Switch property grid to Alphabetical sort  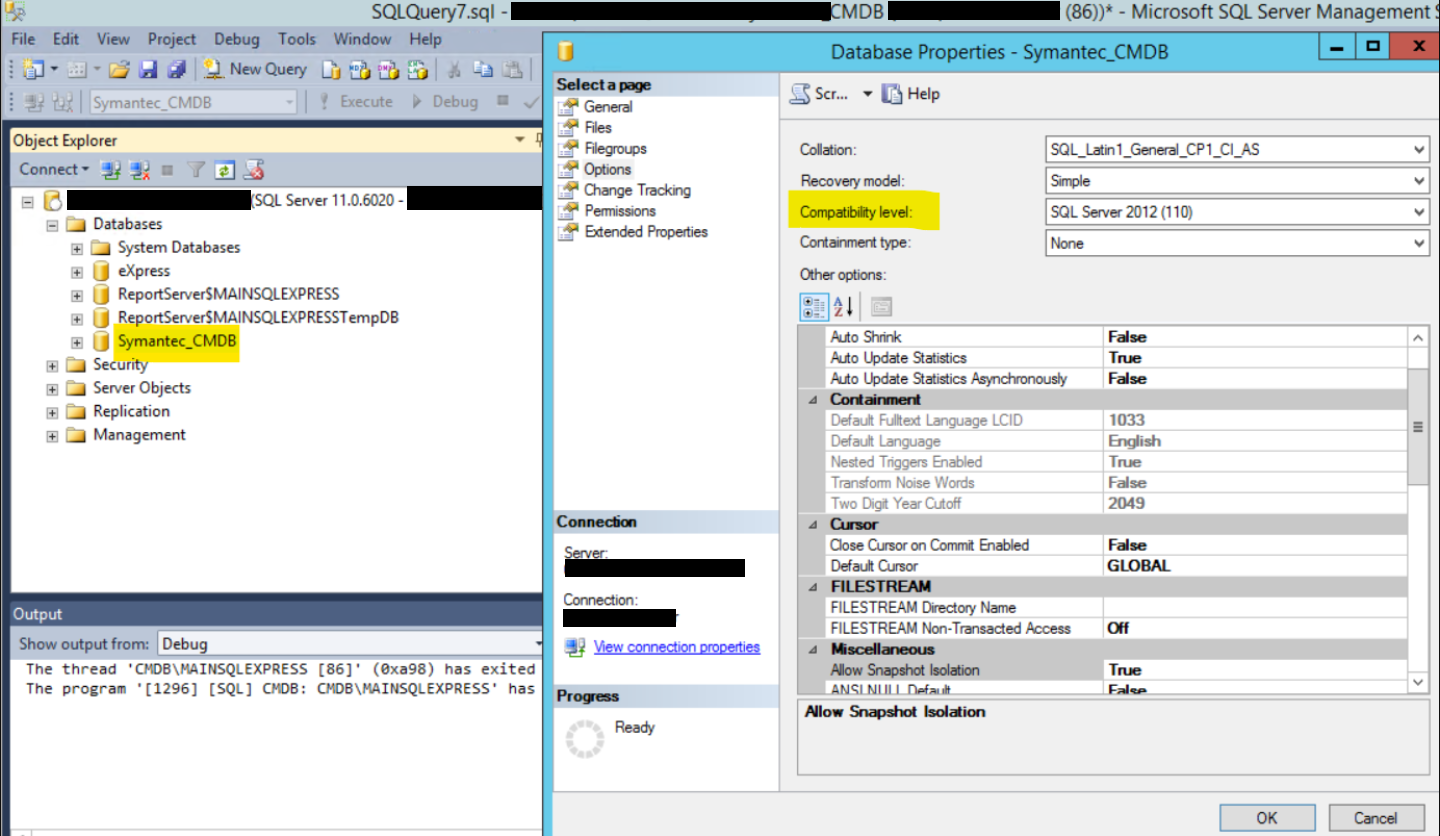(844, 307)
